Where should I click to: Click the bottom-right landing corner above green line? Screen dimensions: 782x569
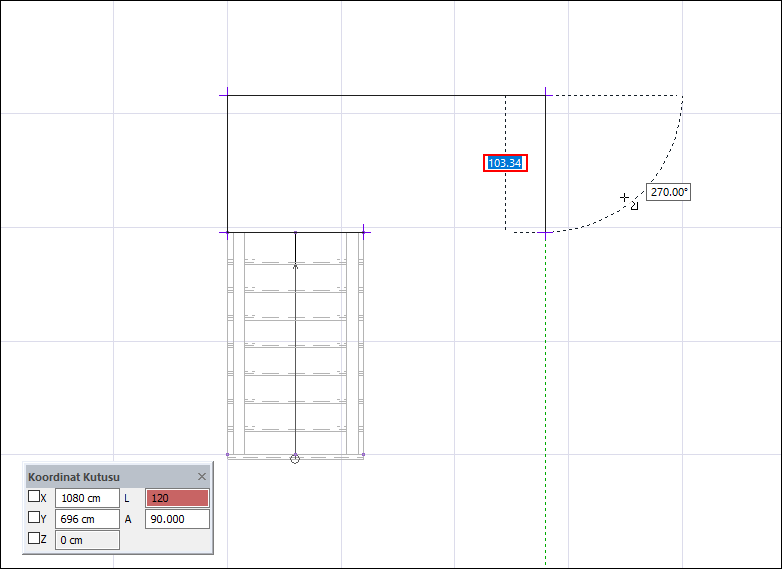pyautogui.click(x=546, y=232)
